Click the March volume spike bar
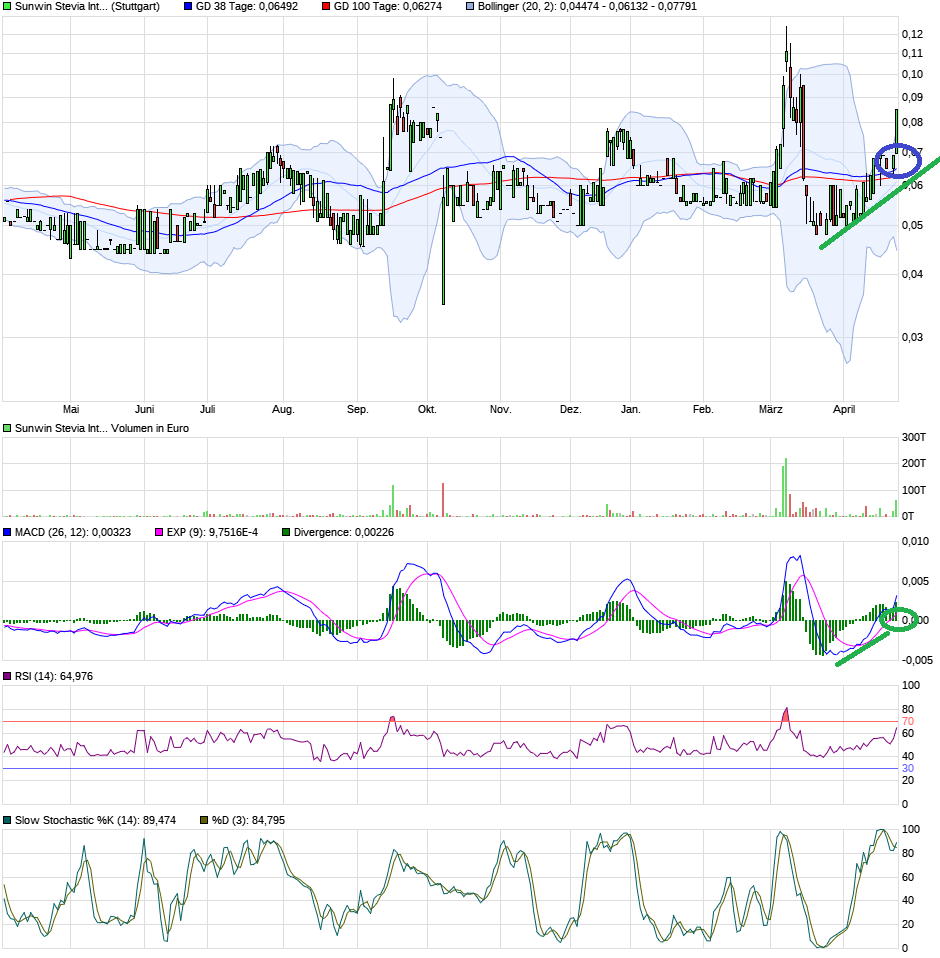 click(786, 488)
